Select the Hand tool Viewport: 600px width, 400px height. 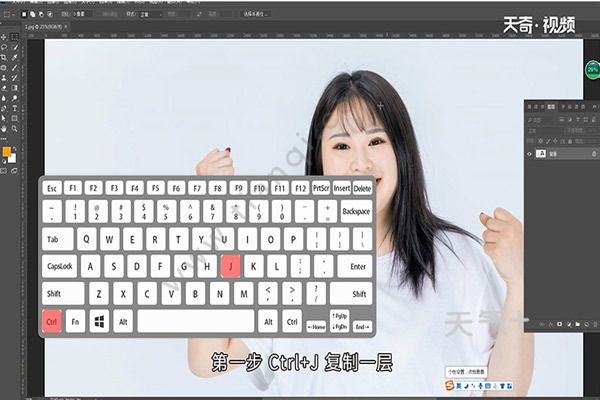(4, 129)
